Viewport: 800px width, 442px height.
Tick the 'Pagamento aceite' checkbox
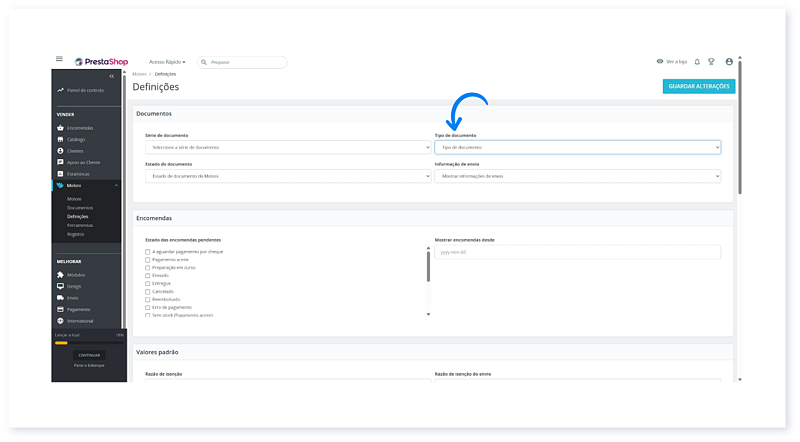(148, 260)
